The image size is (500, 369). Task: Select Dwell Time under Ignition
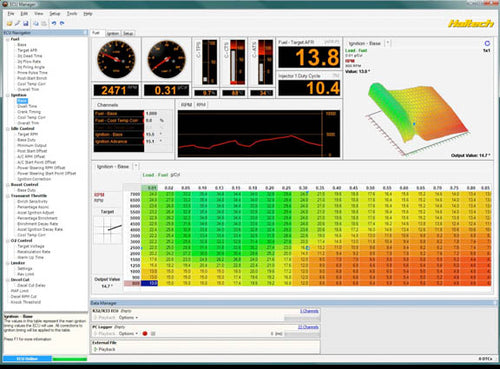(27, 106)
